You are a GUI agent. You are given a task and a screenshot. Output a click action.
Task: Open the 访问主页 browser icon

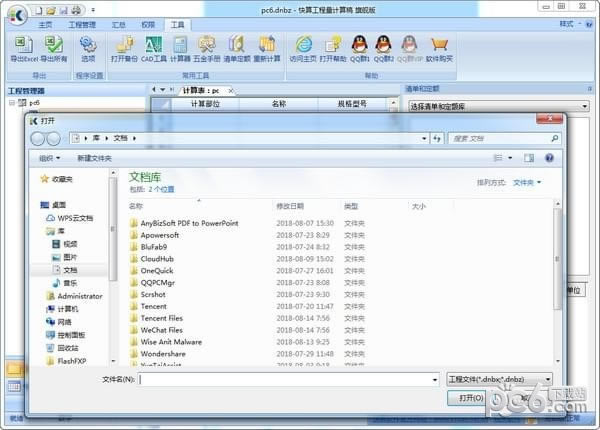[302, 46]
